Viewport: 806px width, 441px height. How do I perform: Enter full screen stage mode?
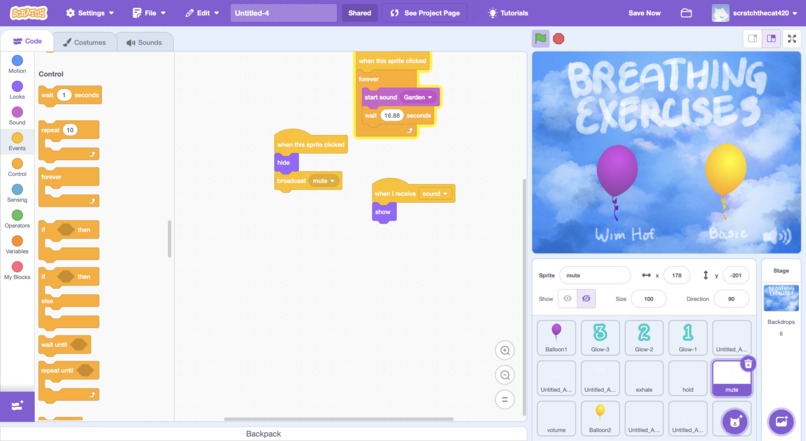[792, 39]
